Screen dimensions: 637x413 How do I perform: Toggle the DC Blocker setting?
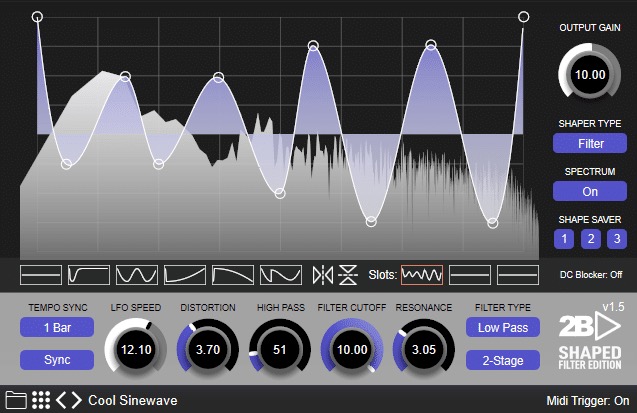click(591, 275)
